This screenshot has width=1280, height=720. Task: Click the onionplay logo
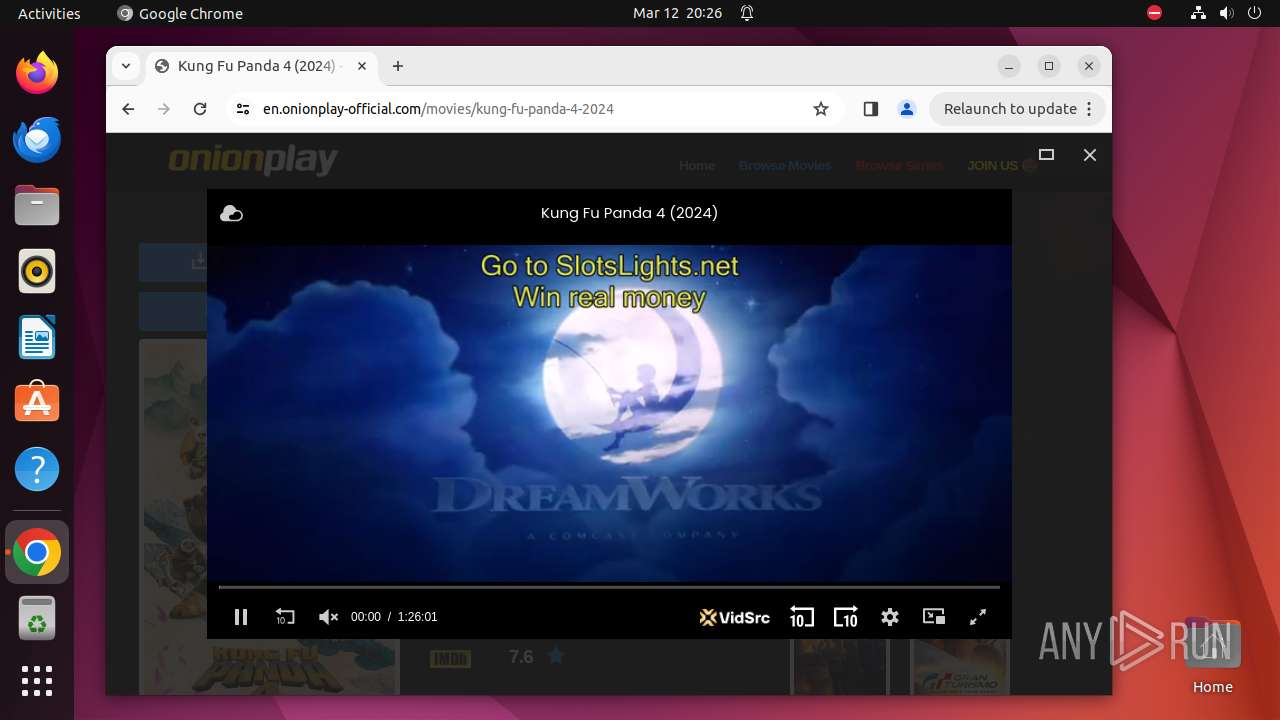click(252, 160)
